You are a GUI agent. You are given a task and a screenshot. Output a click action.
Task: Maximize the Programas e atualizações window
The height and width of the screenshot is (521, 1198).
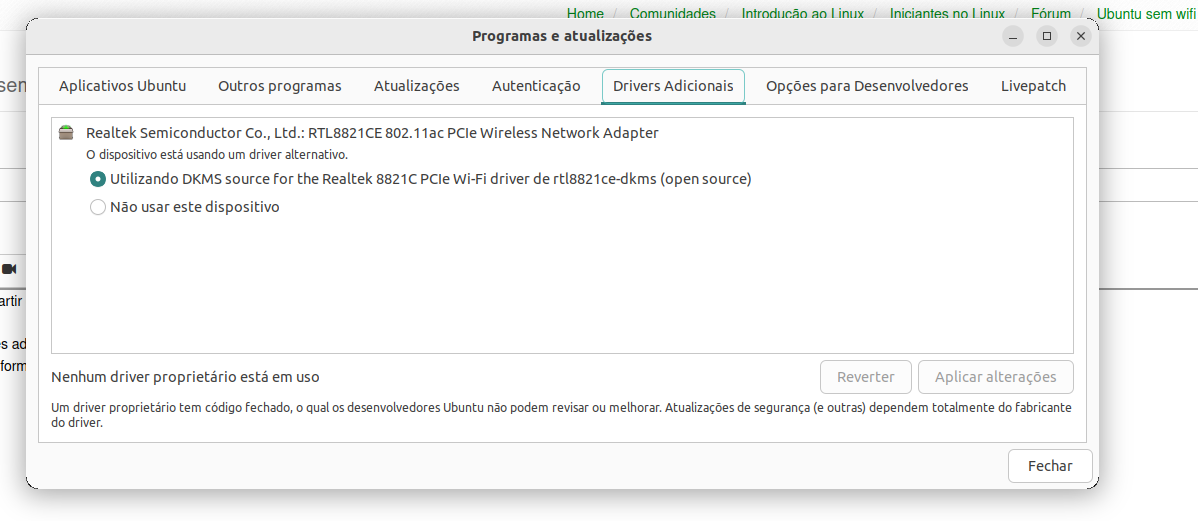(x=1047, y=36)
